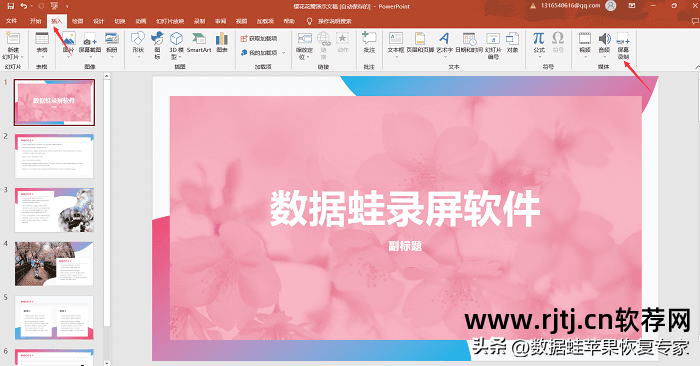The image size is (700, 366).
Task: Expand My Add-ins (我的加载项) dropdown arrow
Action: pos(283,53)
